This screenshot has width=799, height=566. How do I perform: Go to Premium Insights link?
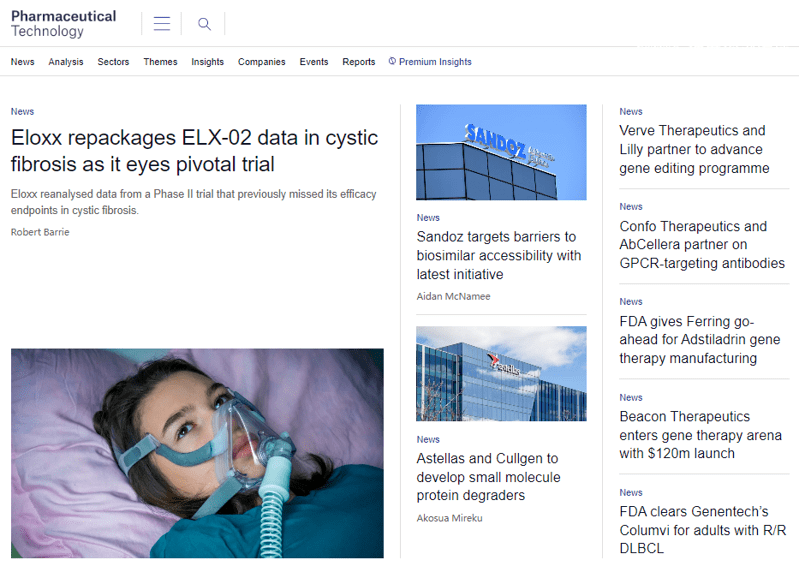point(435,62)
